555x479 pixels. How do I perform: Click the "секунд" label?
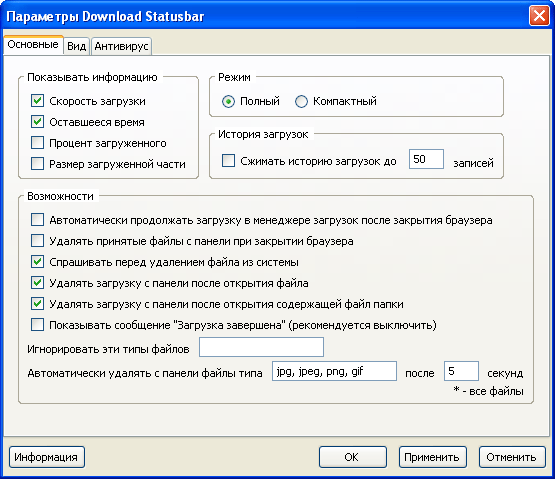[x=505, y=373]
